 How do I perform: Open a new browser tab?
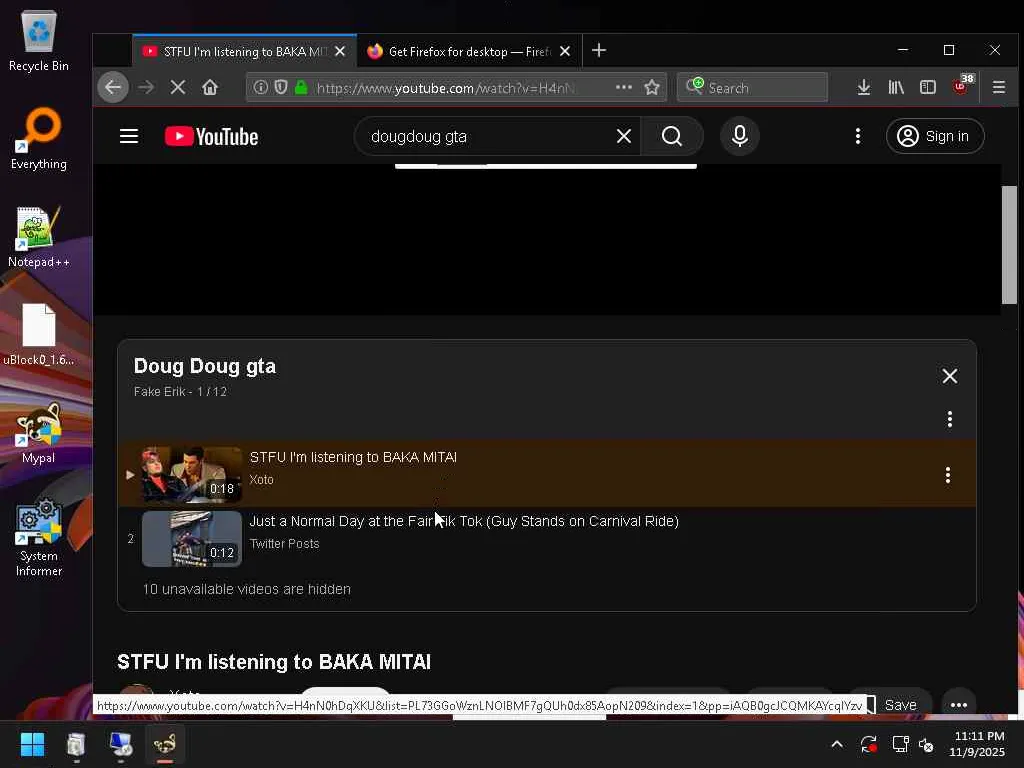[x=599, y=50]
